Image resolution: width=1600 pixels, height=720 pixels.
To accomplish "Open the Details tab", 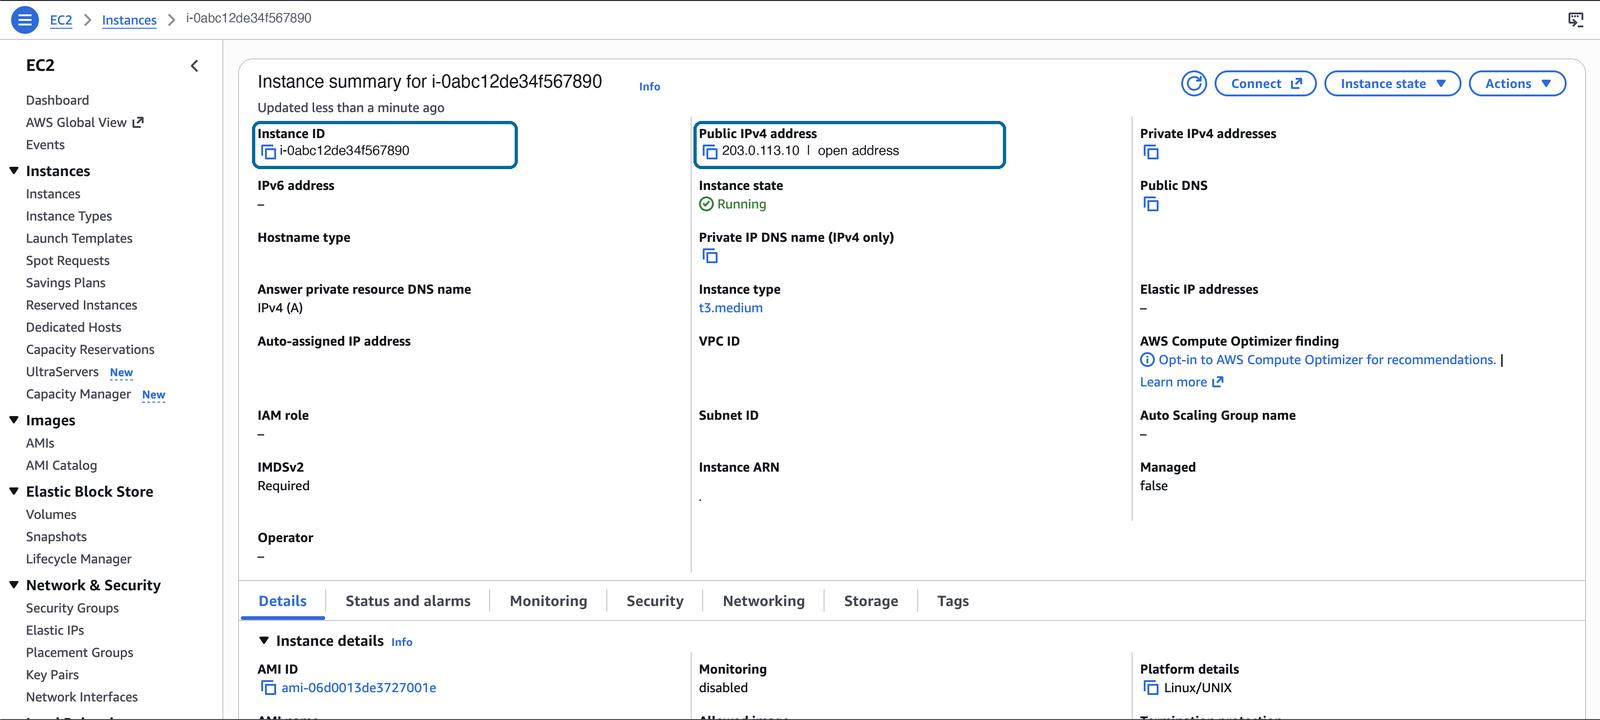I will click(283, 601).
